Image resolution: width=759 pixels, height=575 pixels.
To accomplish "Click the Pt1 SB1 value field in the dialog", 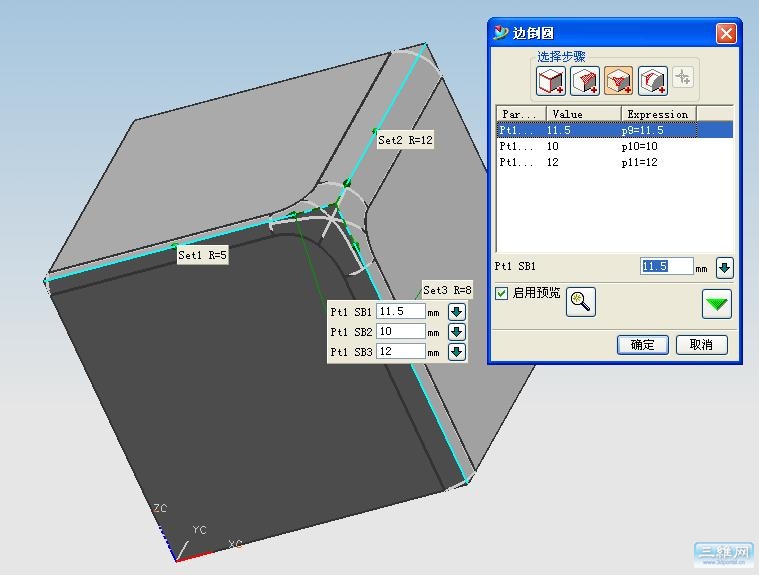I will [667, 266].
